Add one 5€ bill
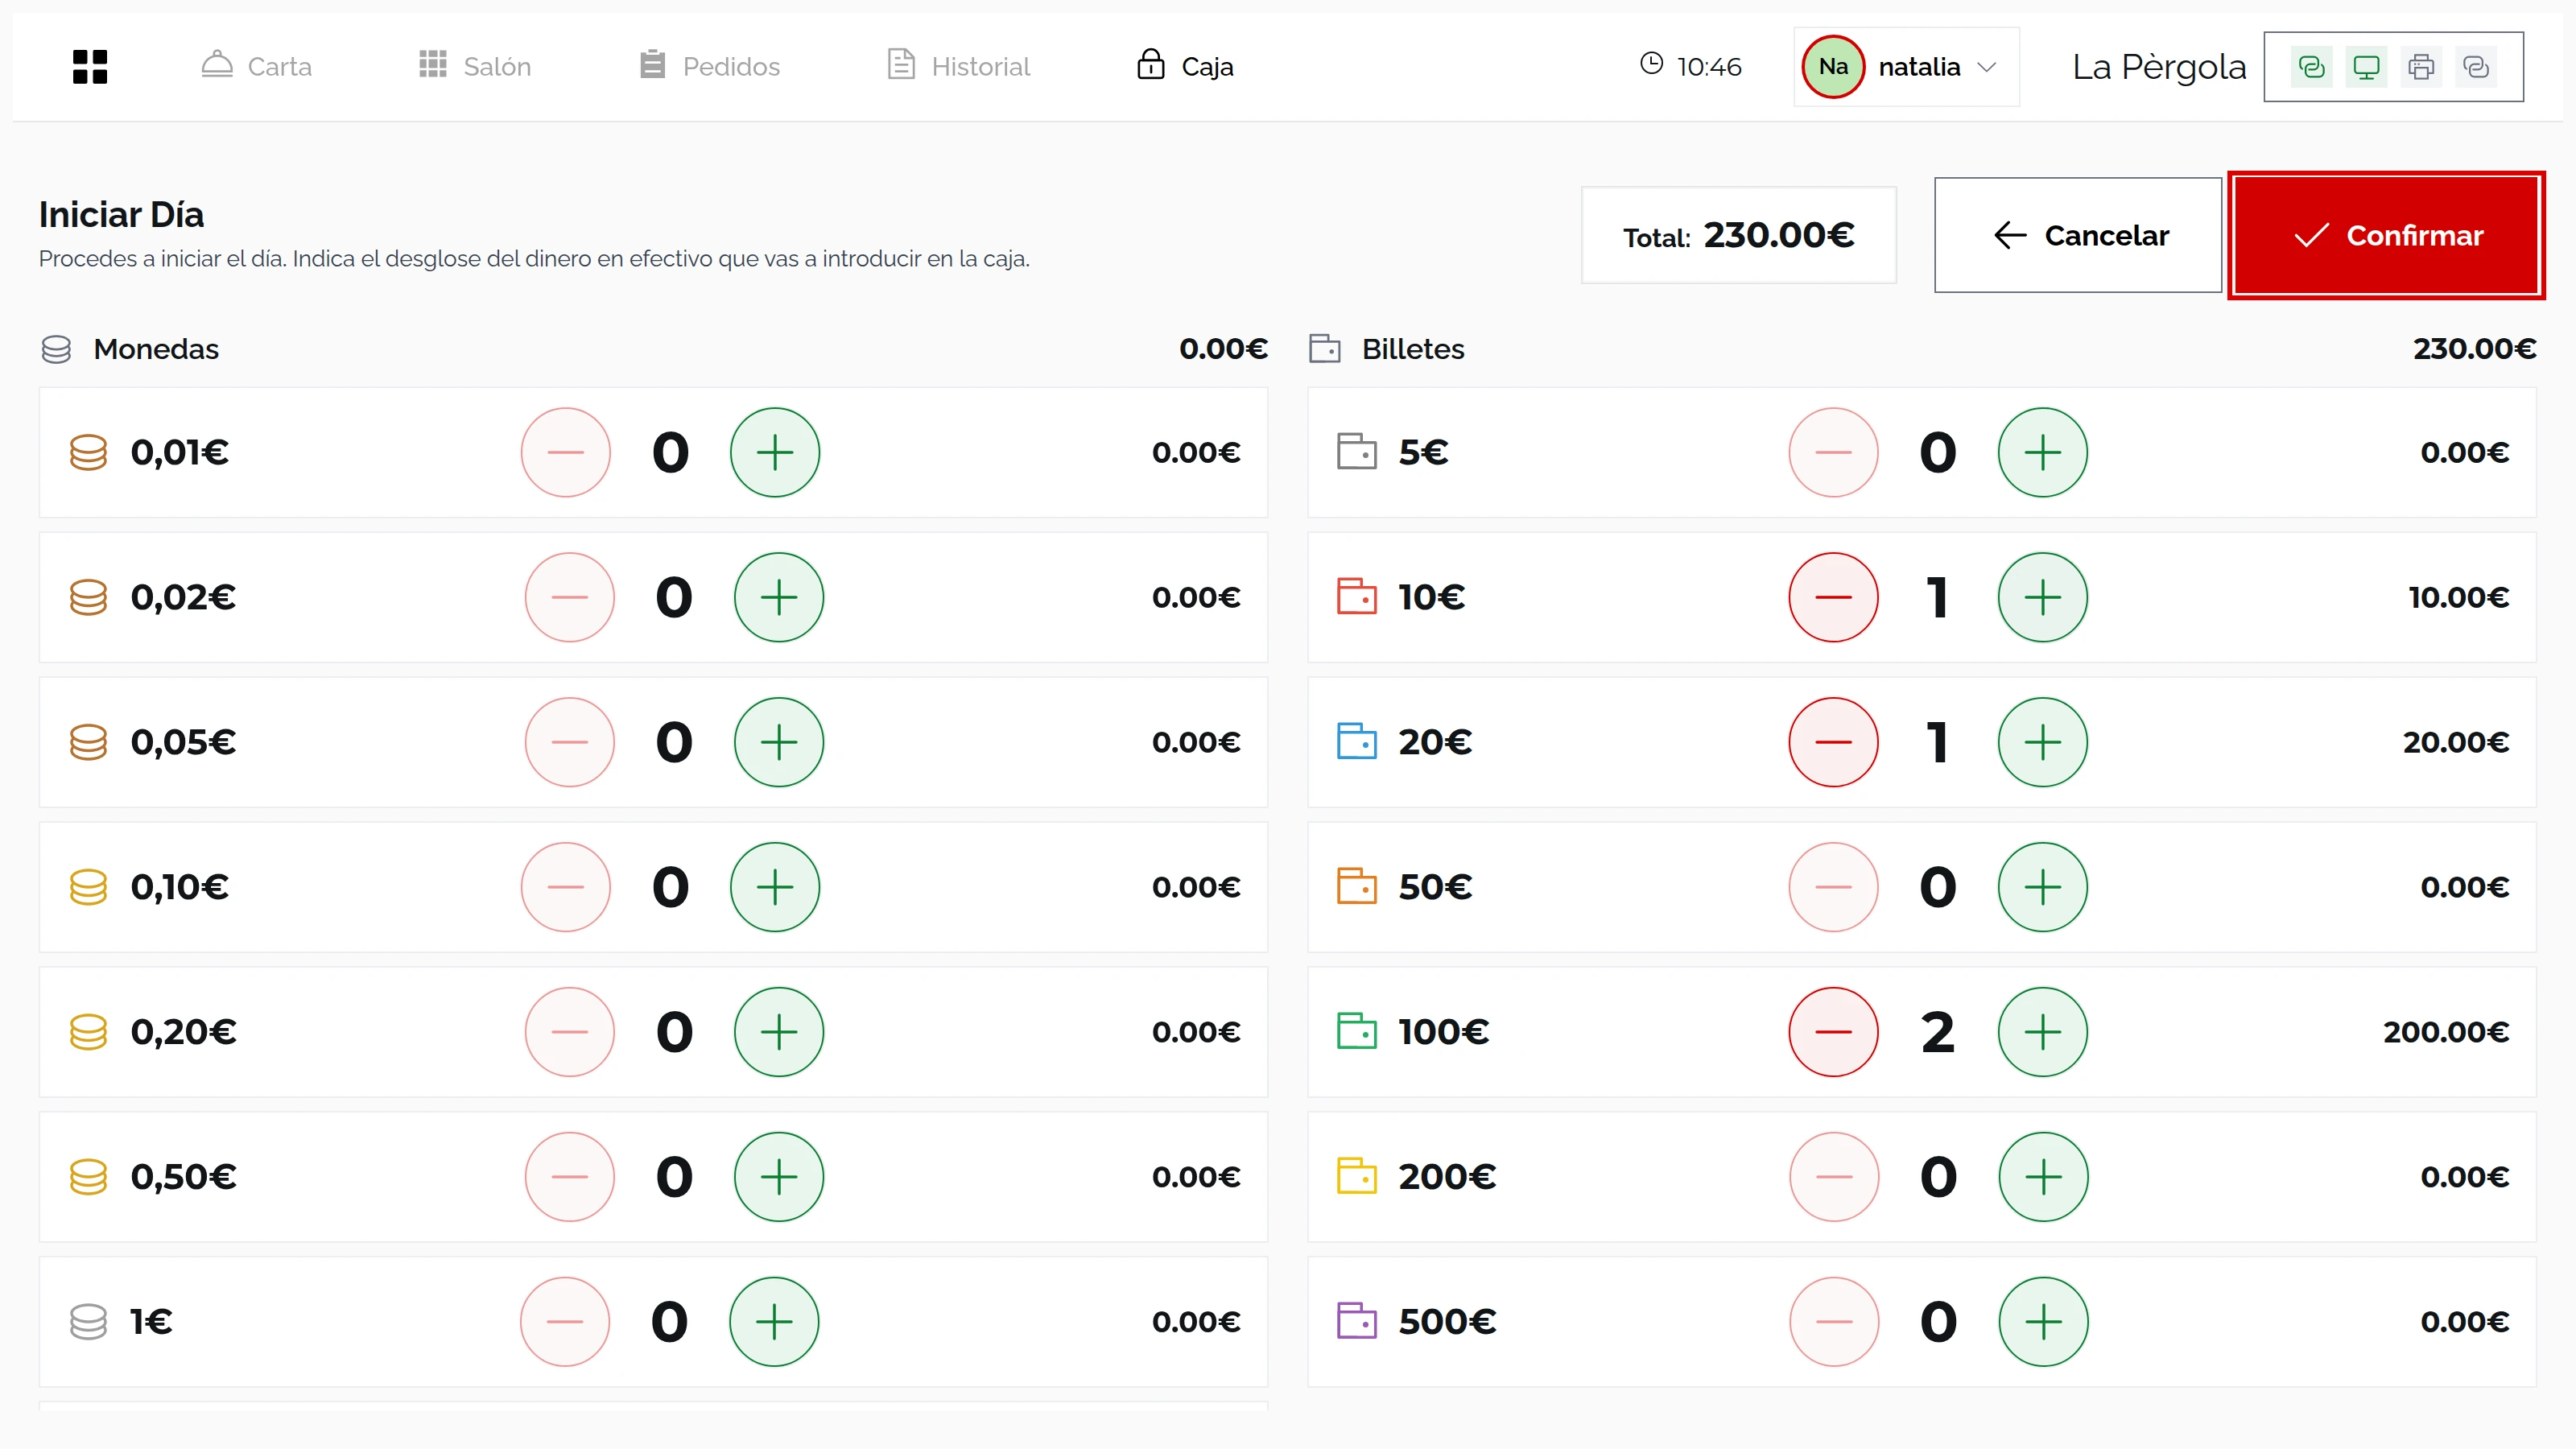 [x=2043, y=452]
